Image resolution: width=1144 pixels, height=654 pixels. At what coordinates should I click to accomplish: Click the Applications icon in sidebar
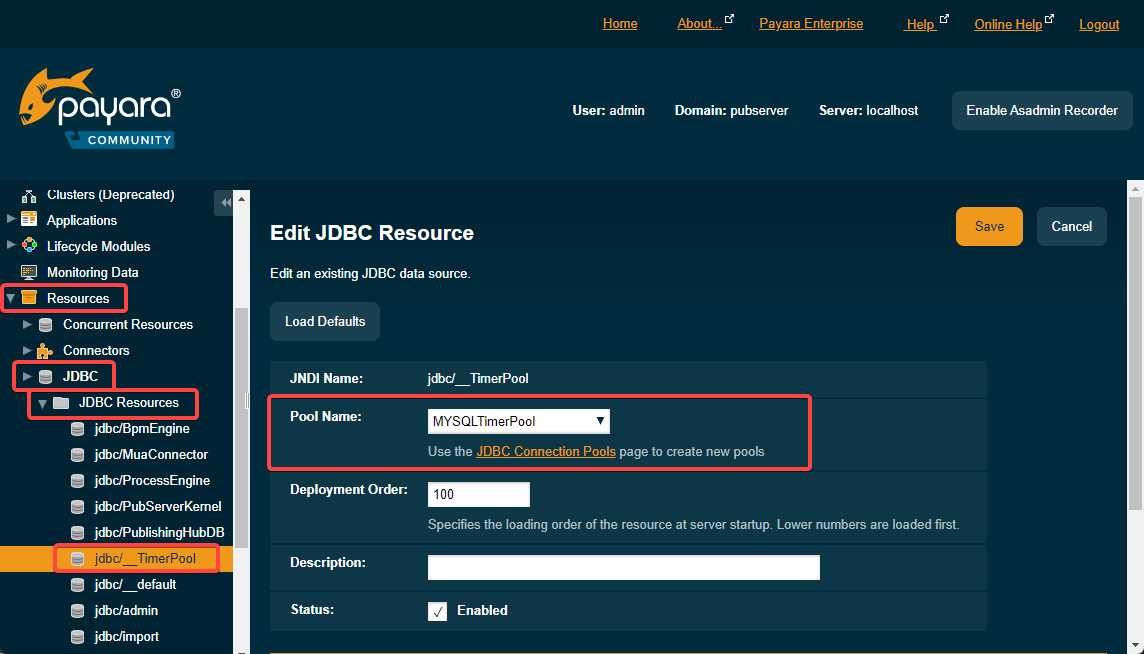click(x=29, y=220)
